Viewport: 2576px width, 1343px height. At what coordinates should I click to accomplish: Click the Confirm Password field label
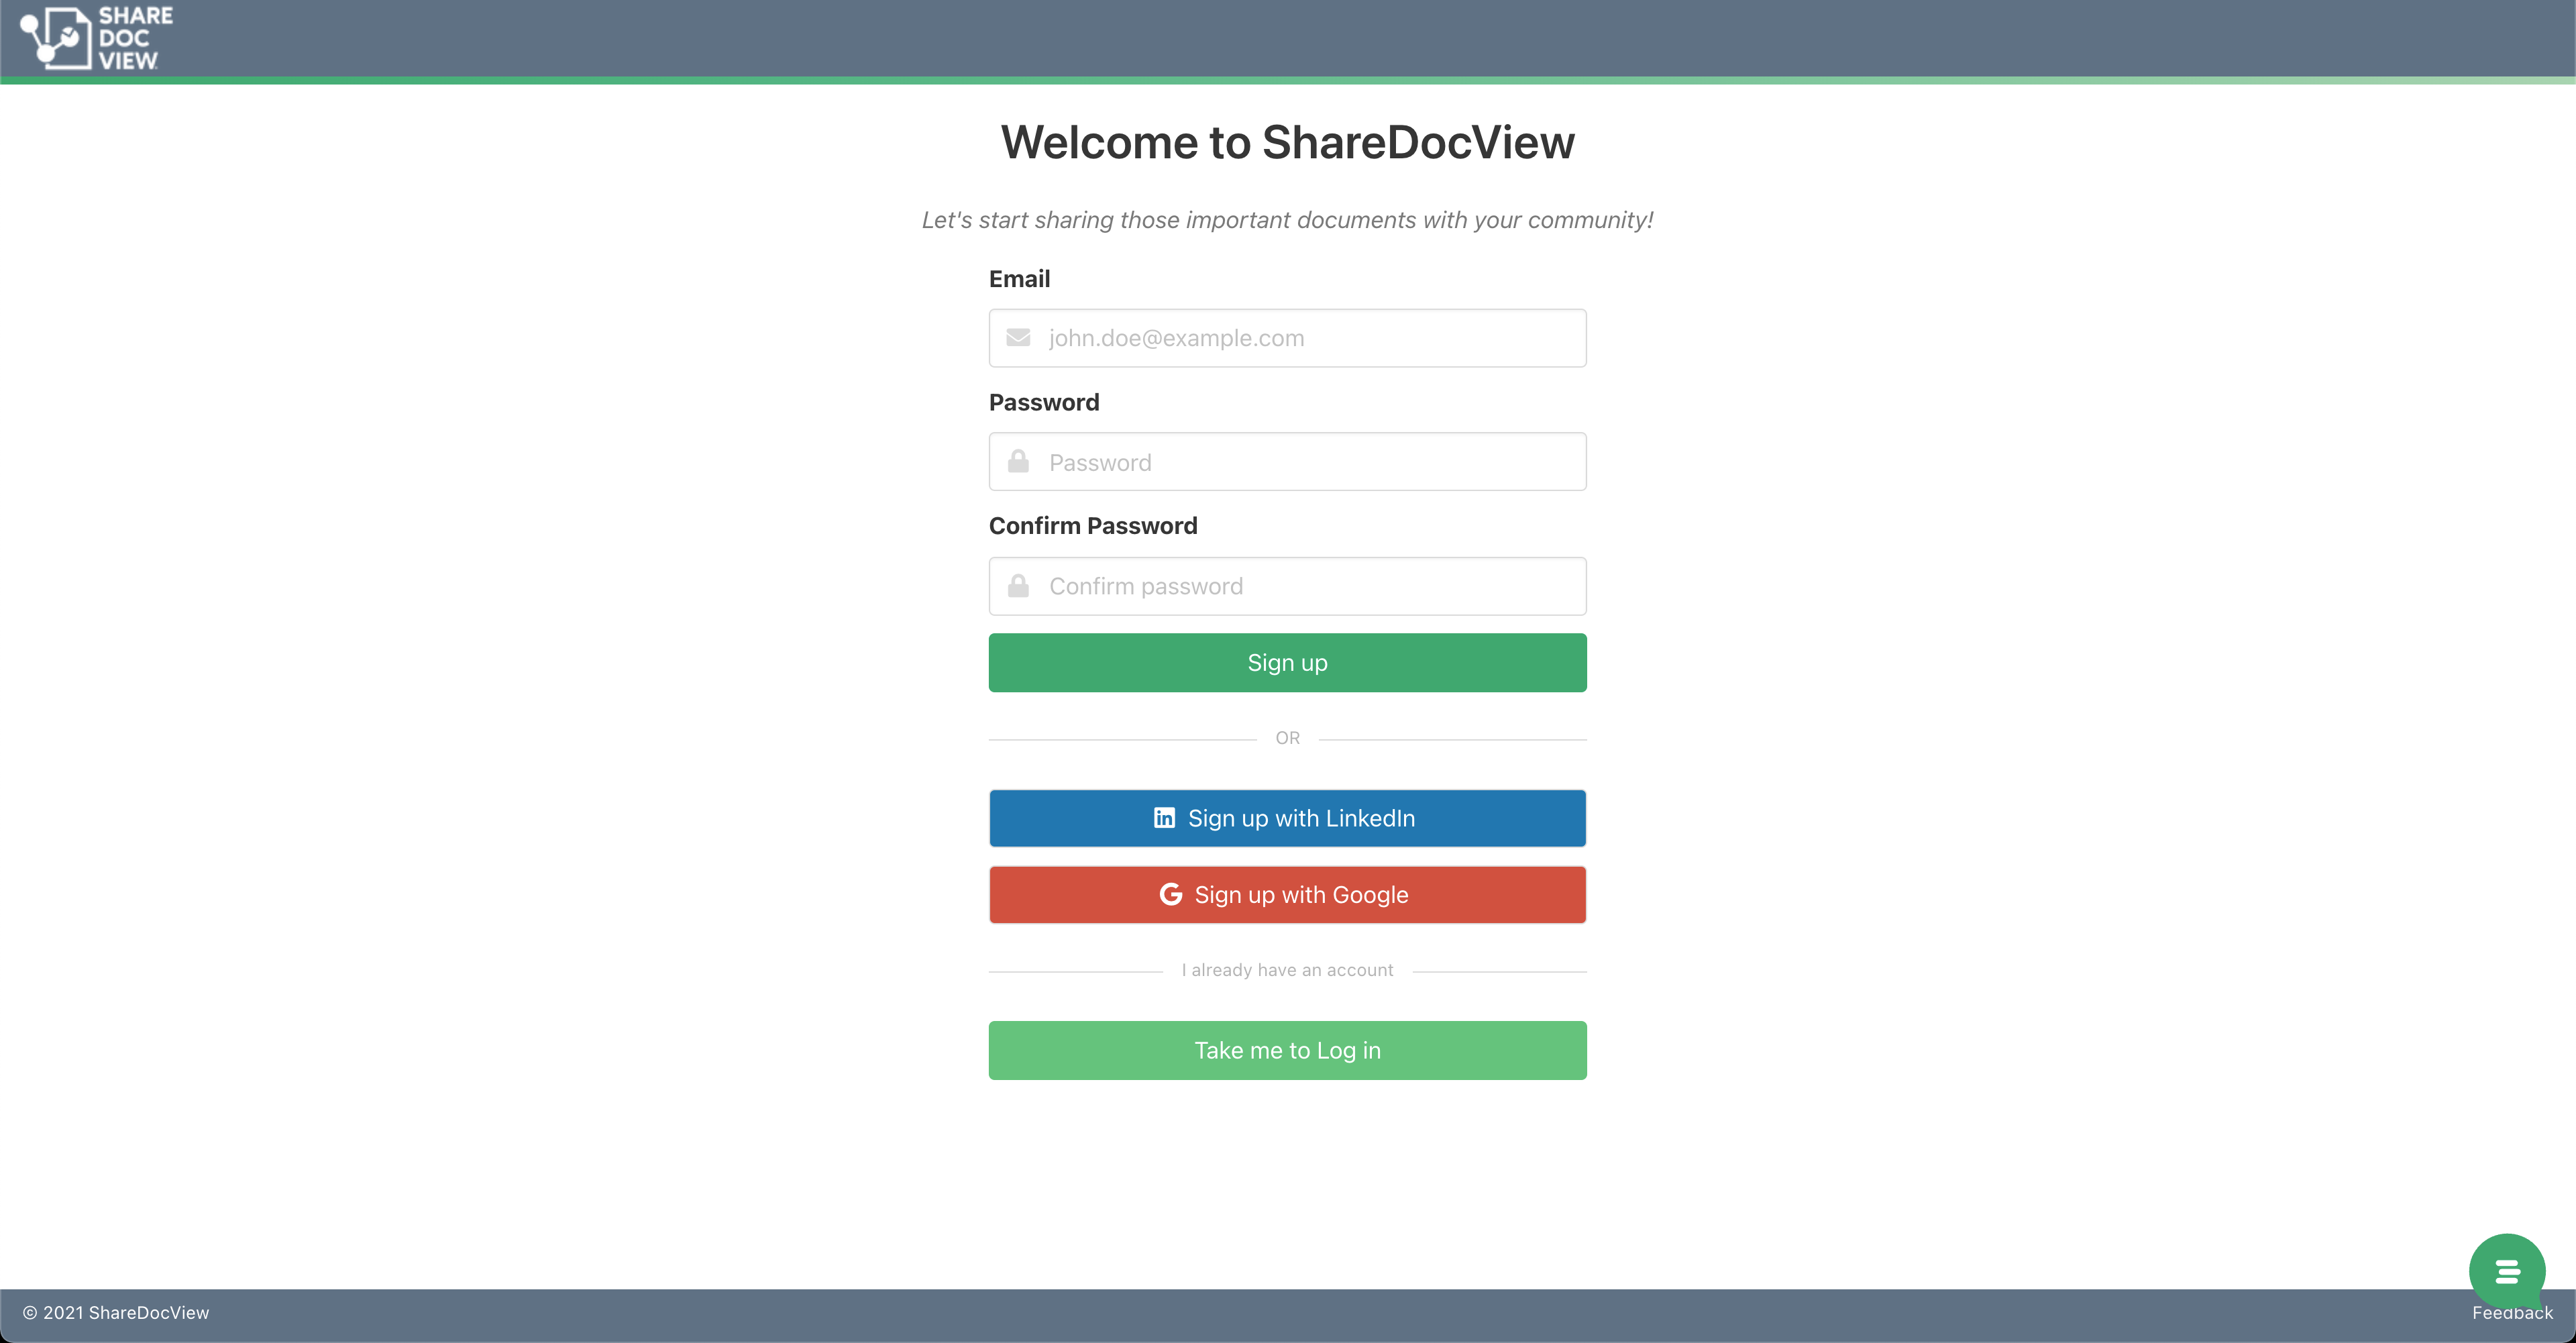pos(1092,526)
